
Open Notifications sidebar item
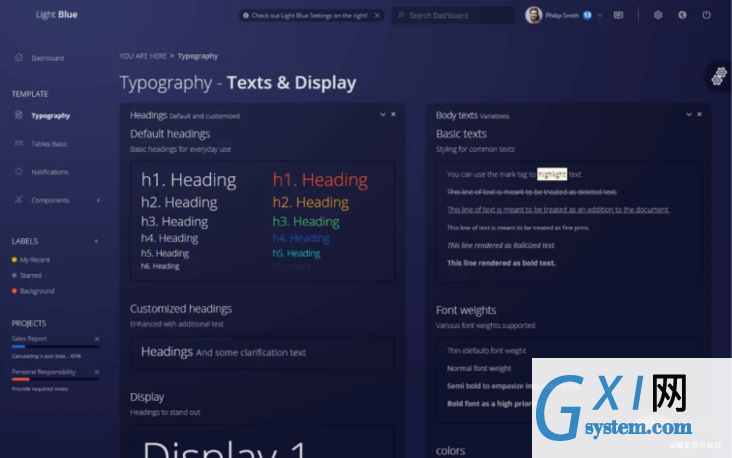[49, 172]
